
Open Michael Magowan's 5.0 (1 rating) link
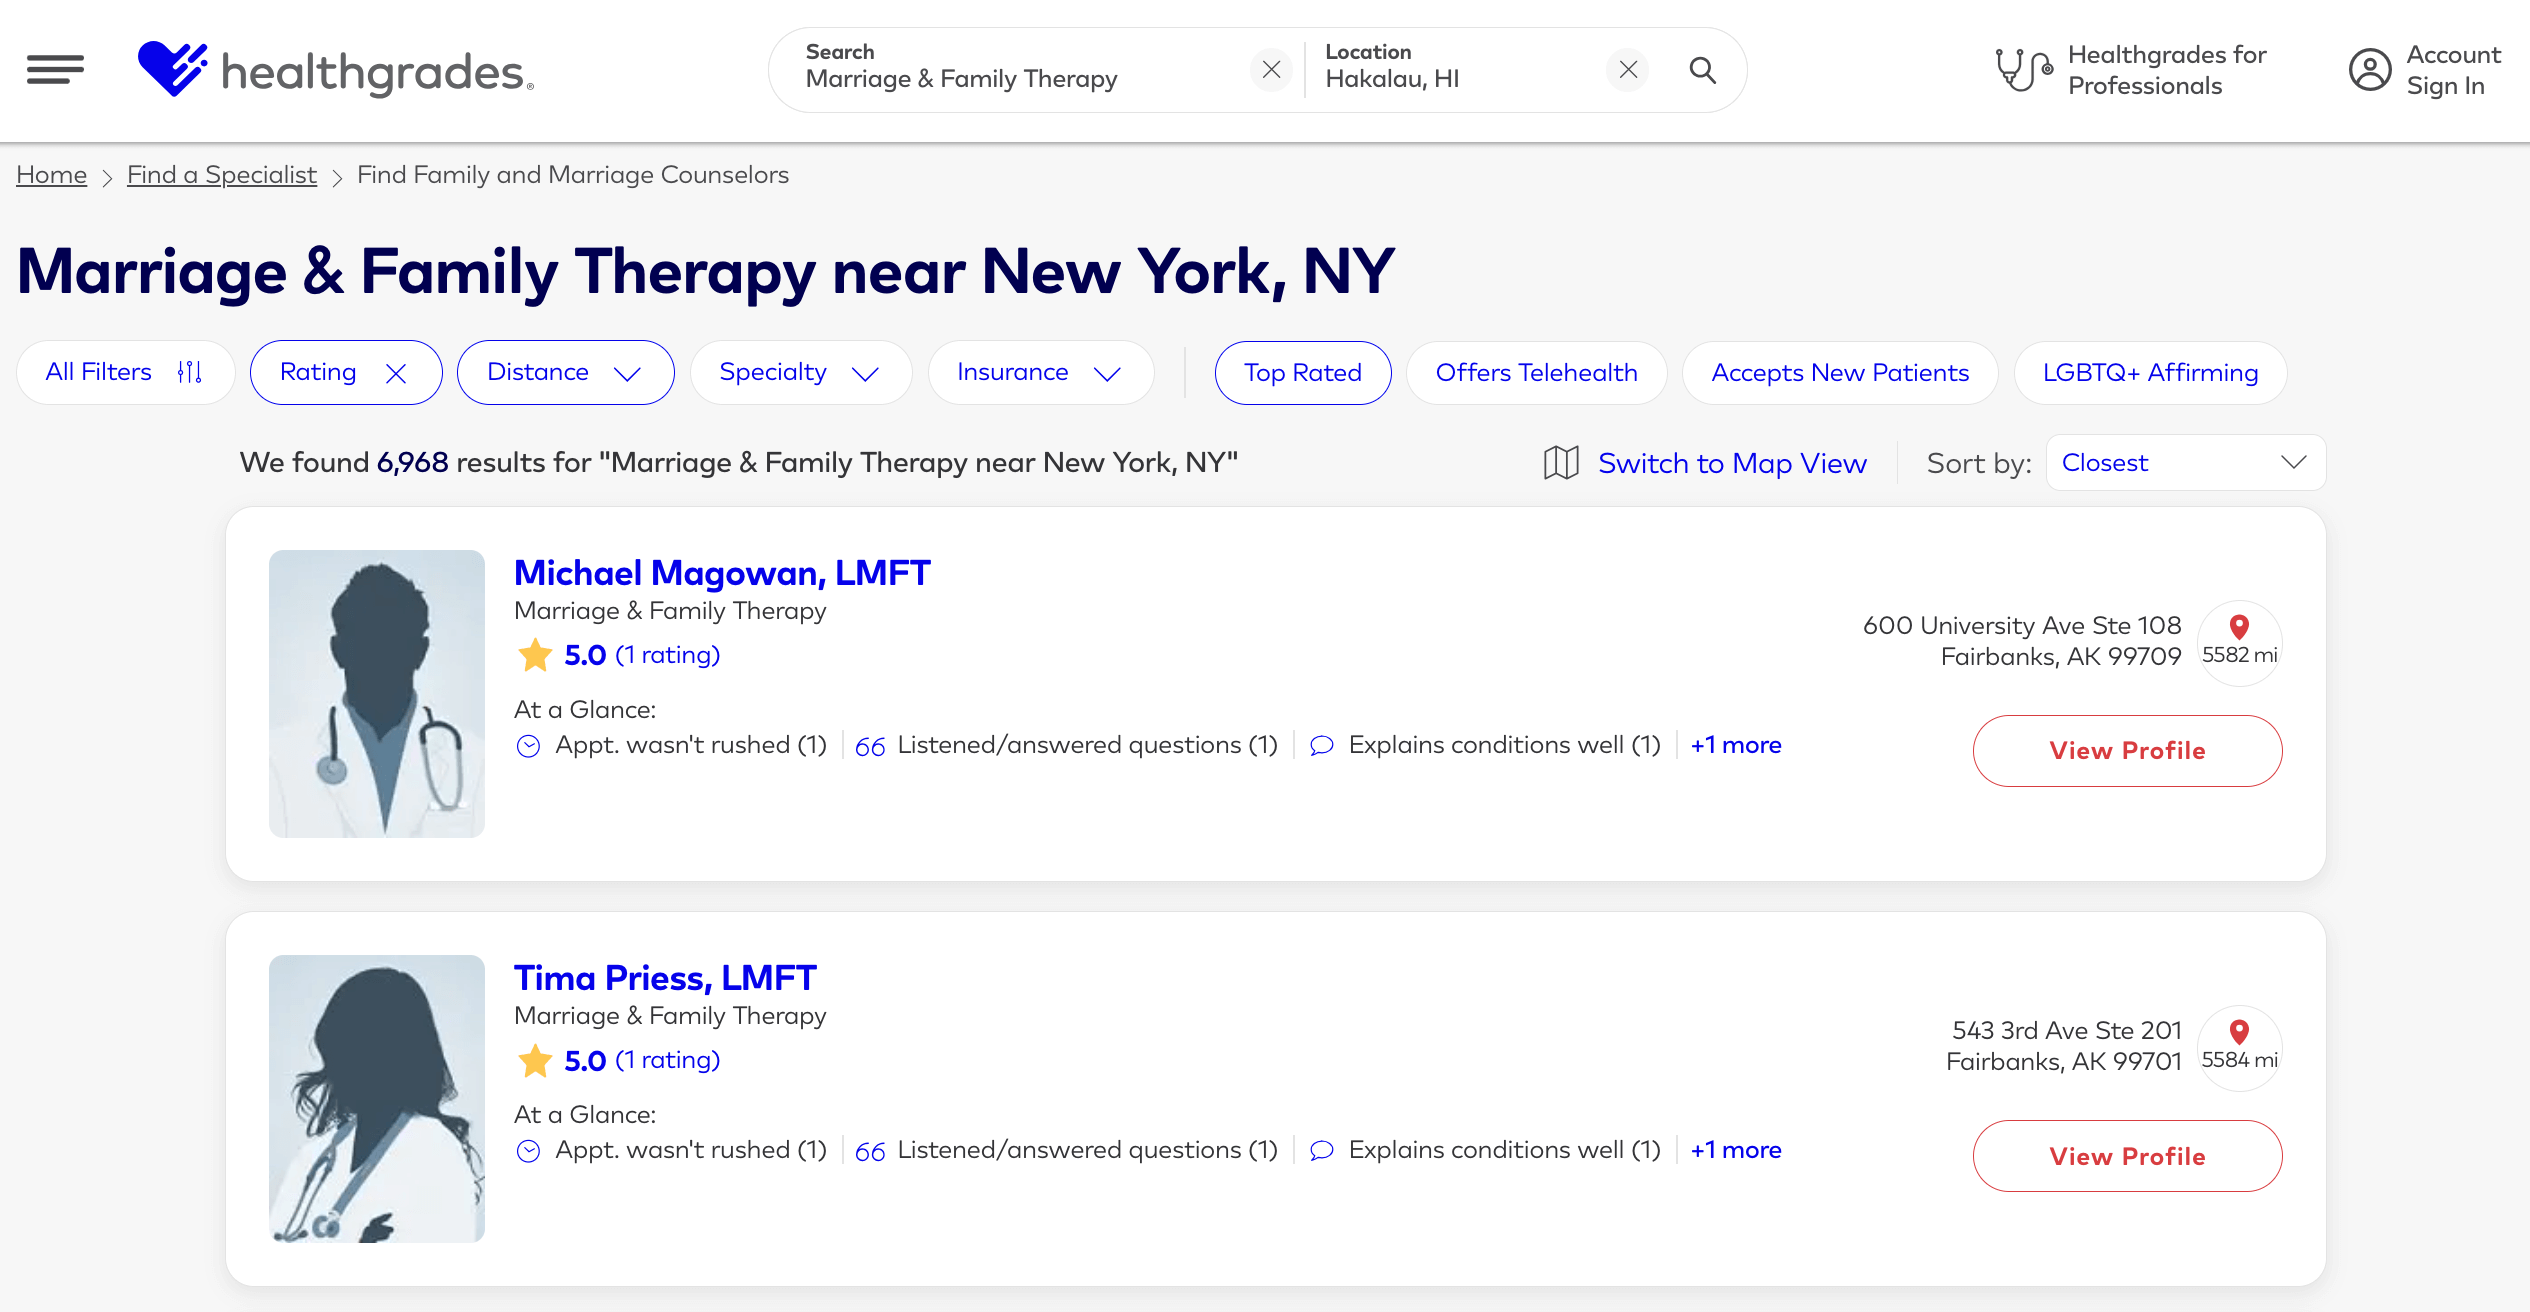pyautogui.click(x=642, y=655)
